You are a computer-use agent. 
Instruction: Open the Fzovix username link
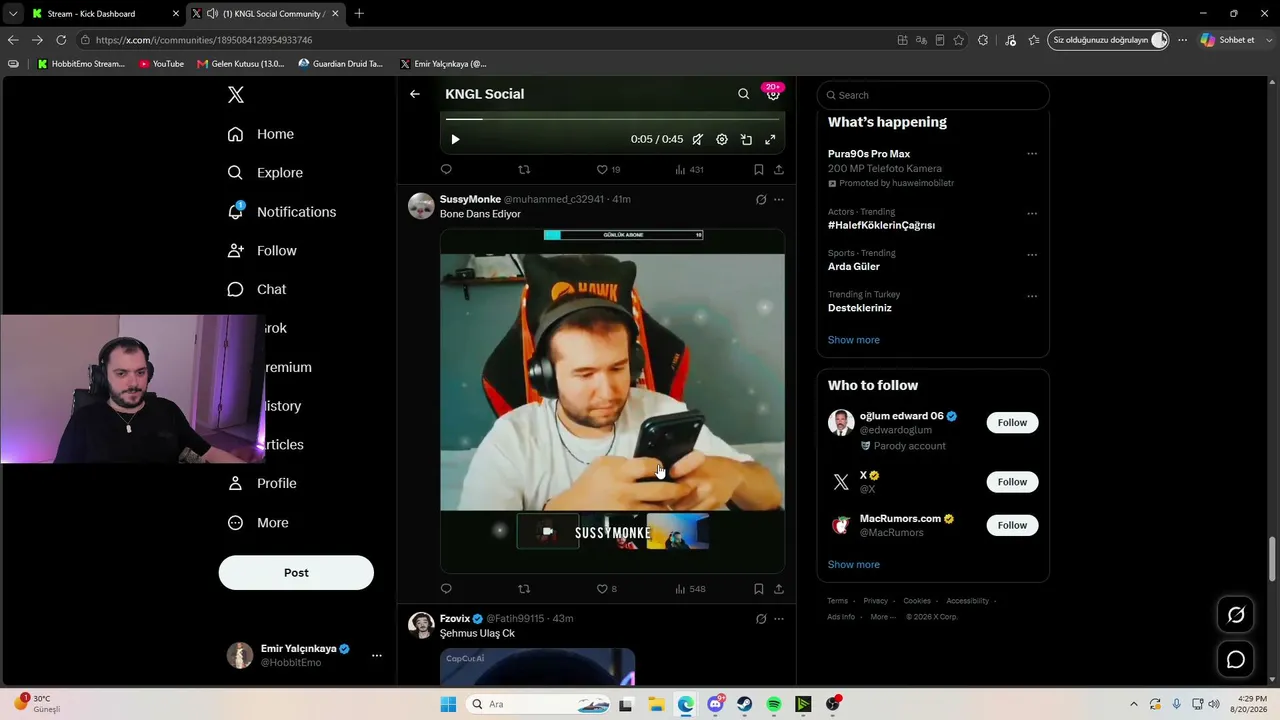tap(455, 619)
